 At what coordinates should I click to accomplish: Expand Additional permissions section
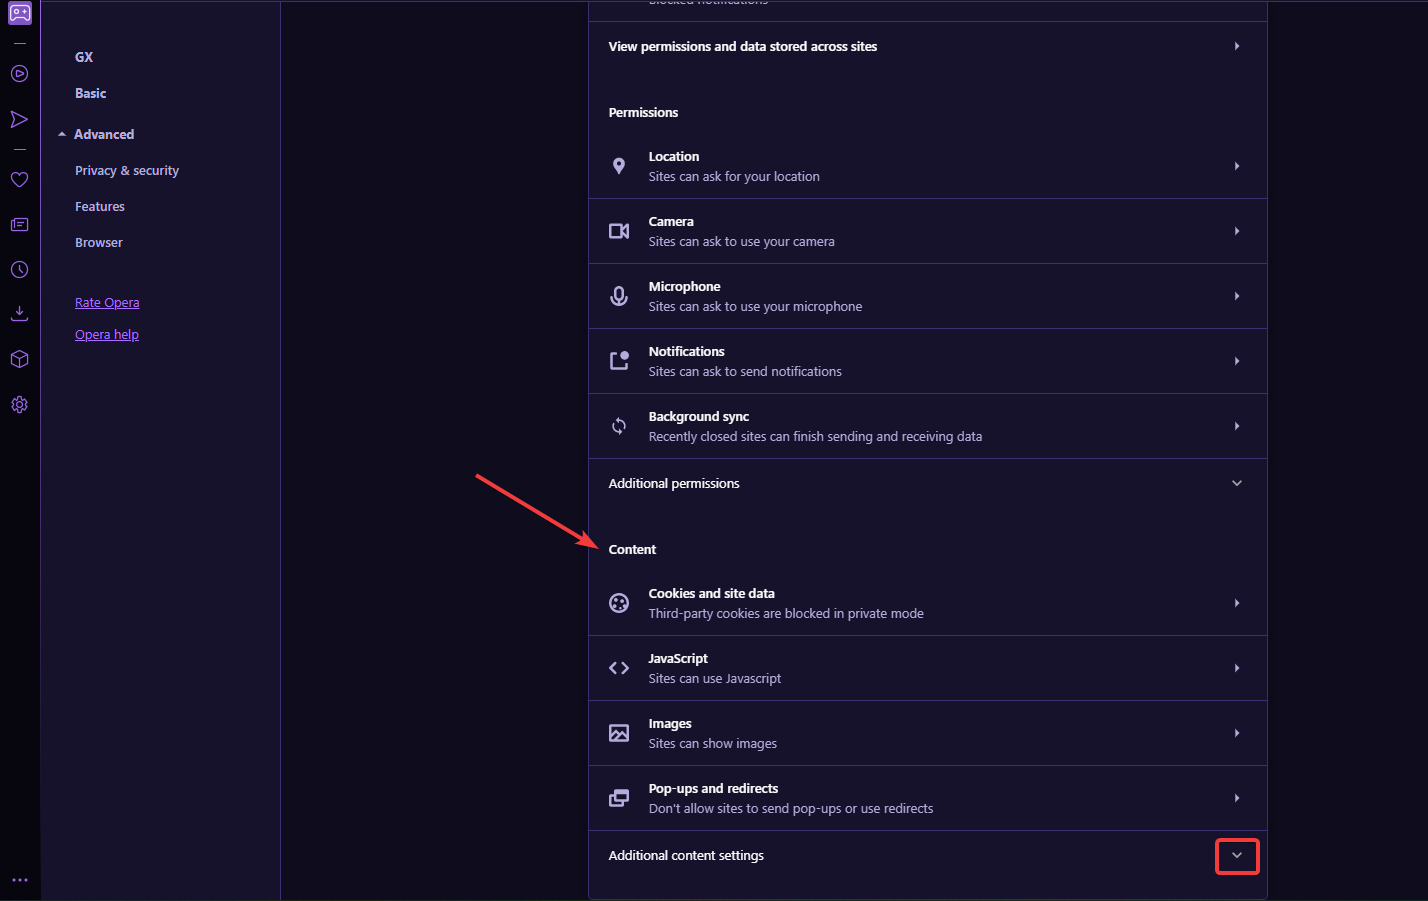(x=928, y=483)
